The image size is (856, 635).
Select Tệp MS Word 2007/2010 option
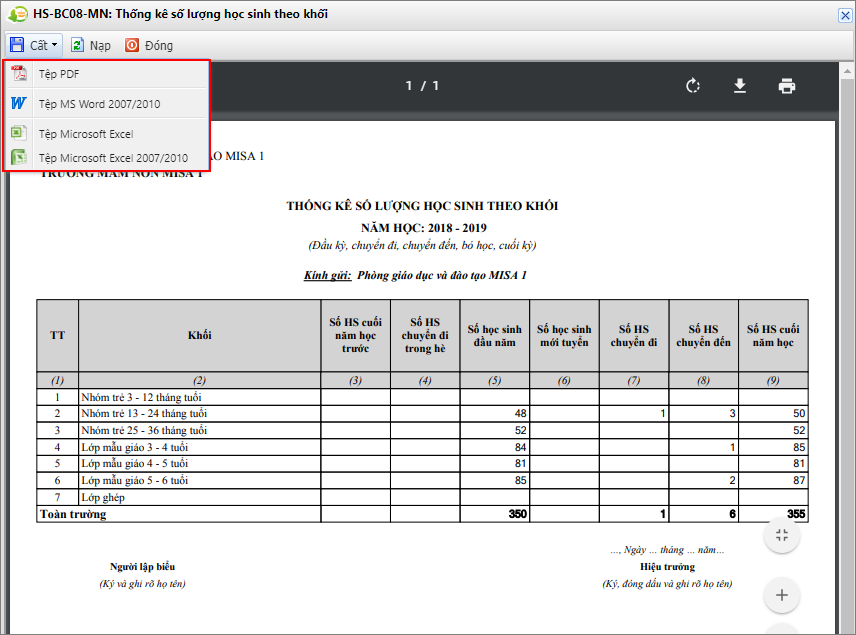[99, 104]
